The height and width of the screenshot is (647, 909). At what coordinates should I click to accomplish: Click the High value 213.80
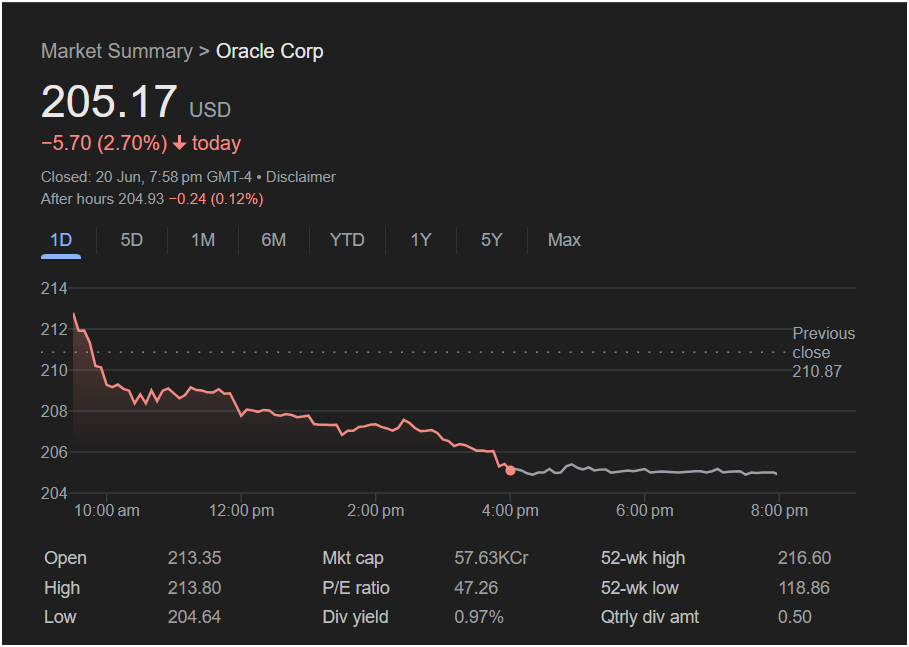195,587
